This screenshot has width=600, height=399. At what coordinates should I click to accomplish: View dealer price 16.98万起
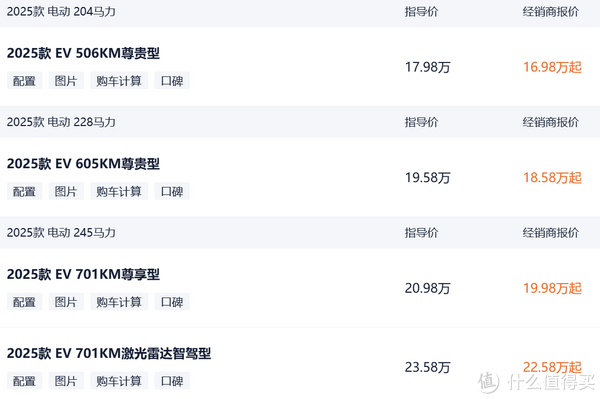(552, 67)
